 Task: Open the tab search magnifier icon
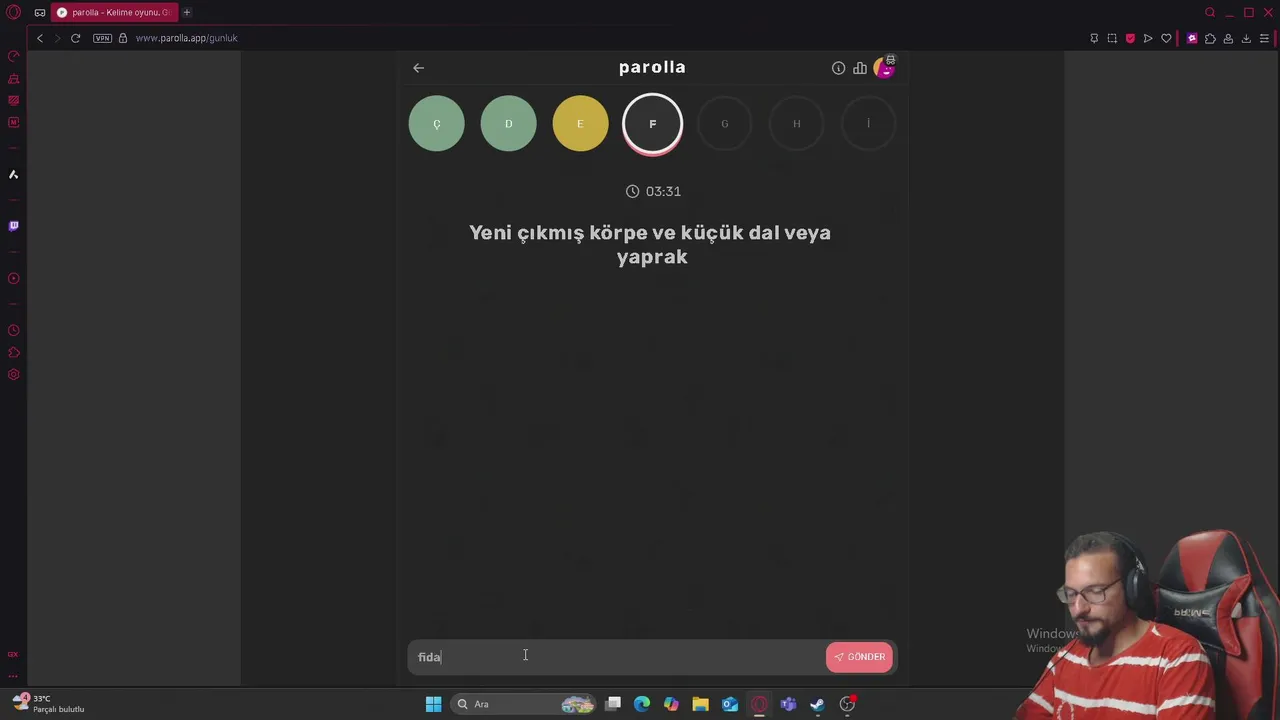(1210, 12)
